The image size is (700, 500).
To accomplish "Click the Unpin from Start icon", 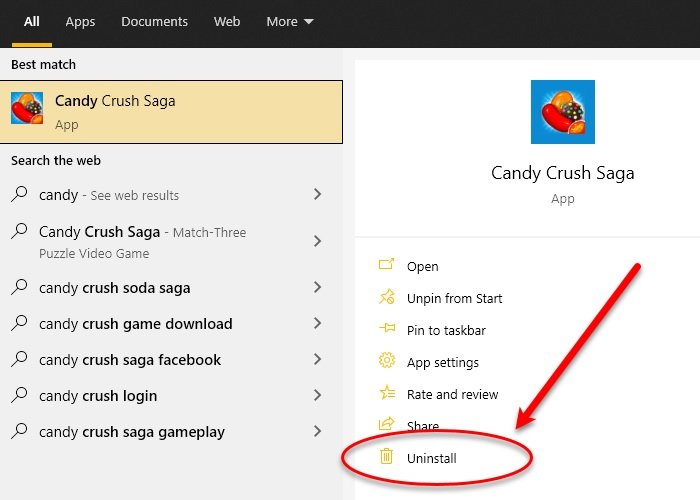I will [x=387, y=297].
